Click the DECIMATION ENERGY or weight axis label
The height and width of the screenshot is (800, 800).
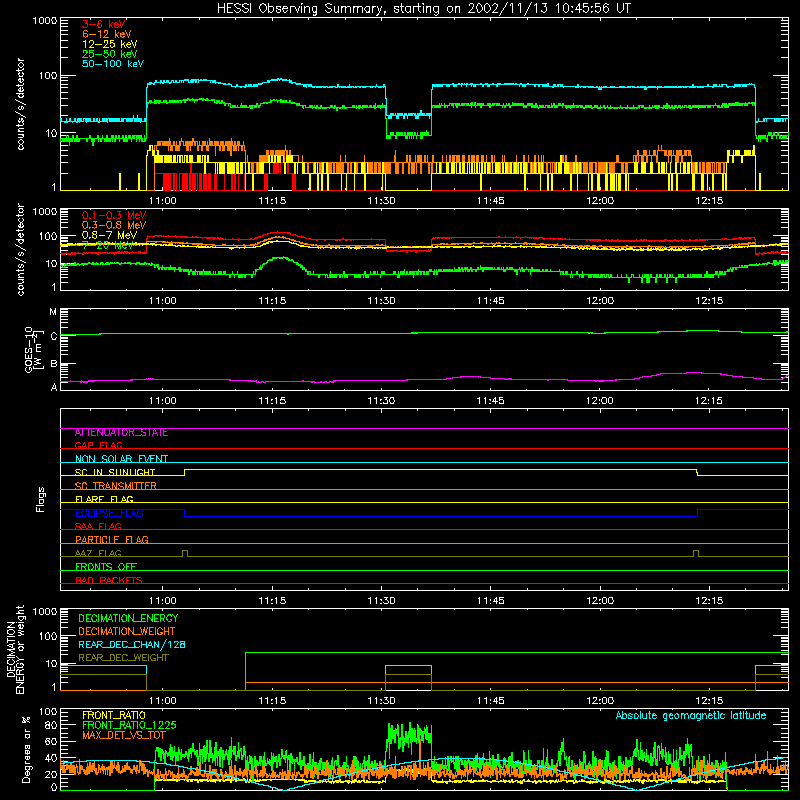15,650
